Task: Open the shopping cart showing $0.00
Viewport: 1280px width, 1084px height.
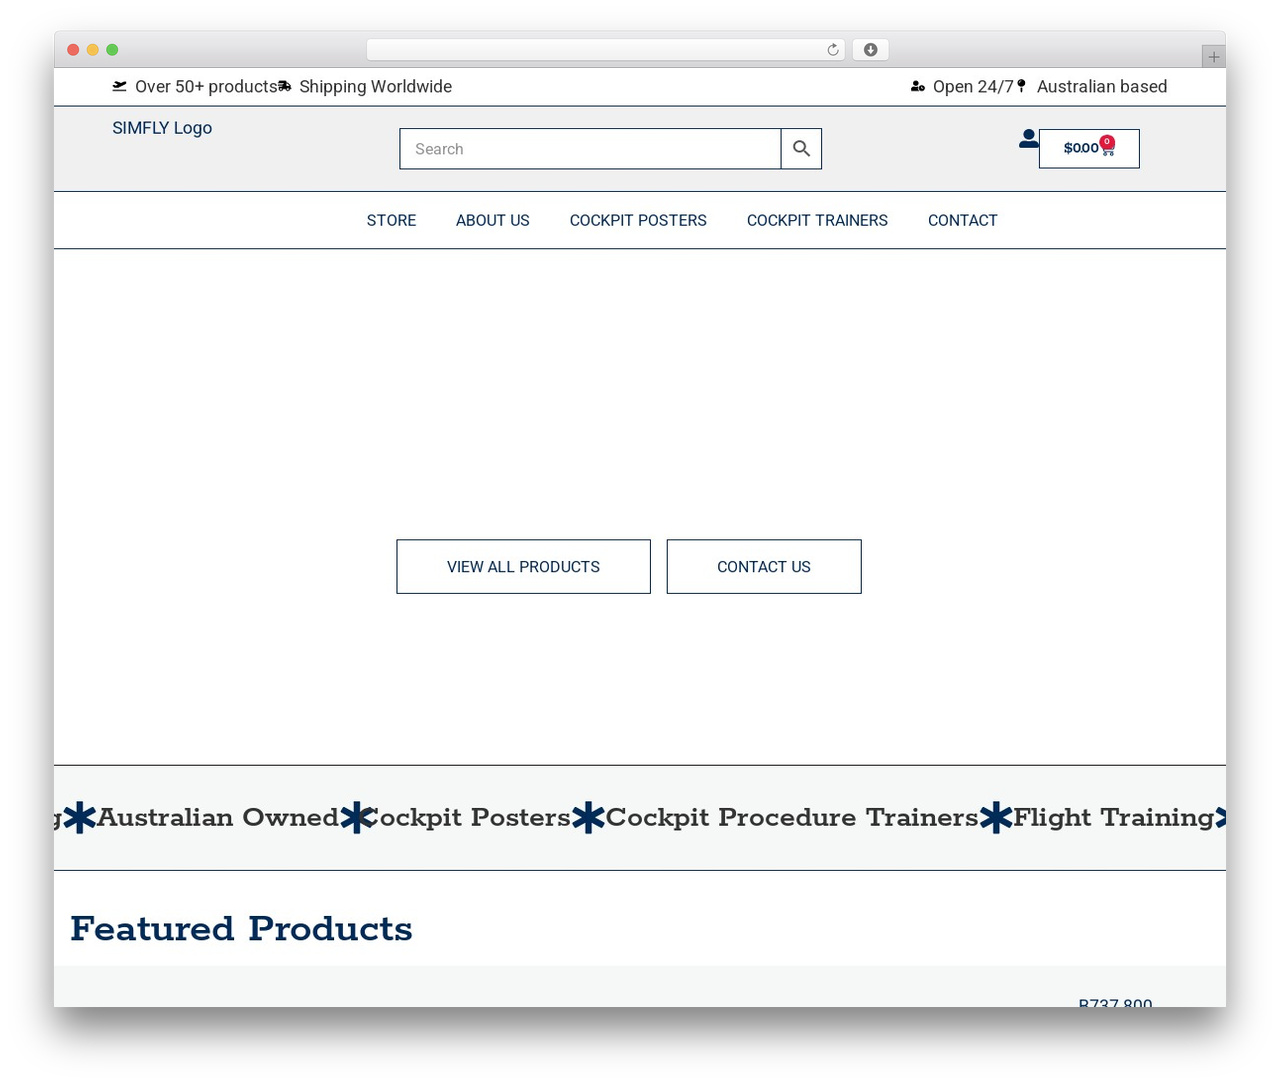Action: point(1089,149)
